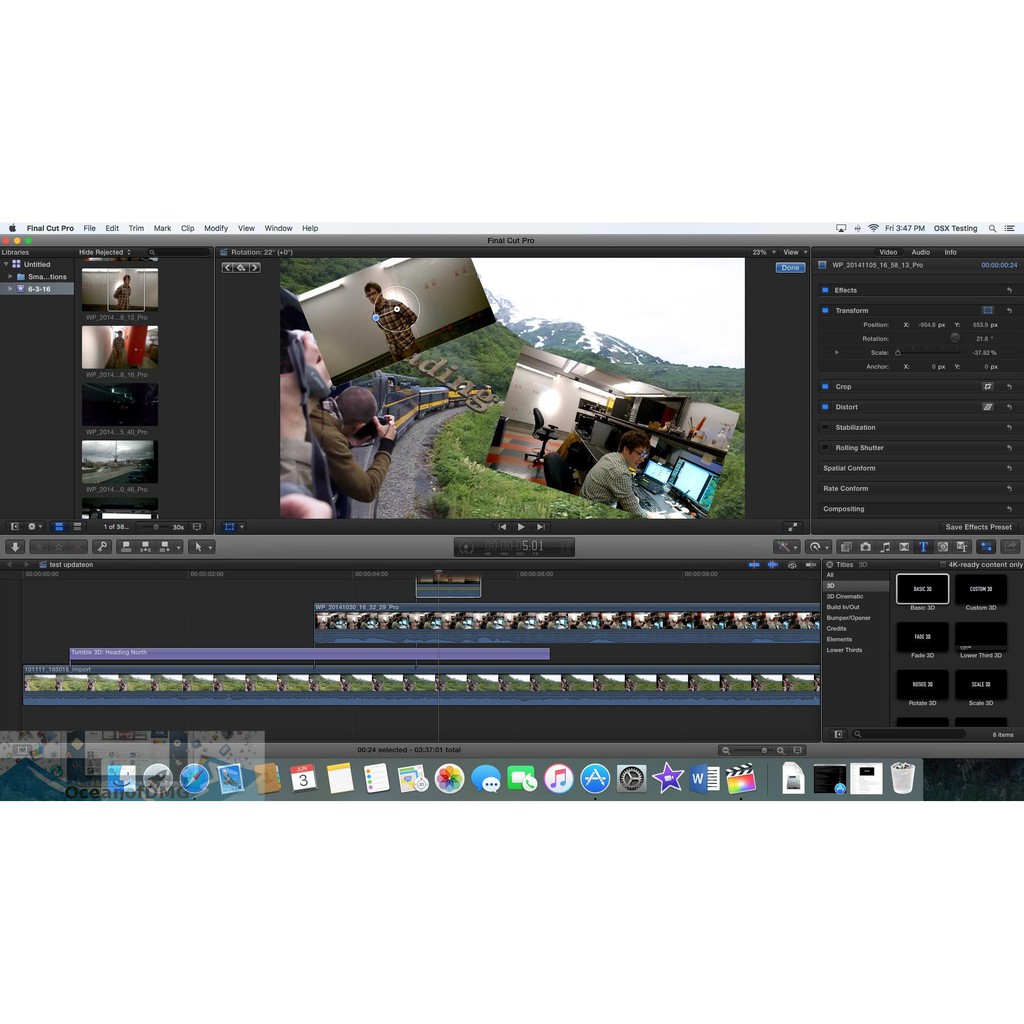Click the Append clip edit icon
Image resolution: width=1024 pixels, height=1024 pixels.
165,547
